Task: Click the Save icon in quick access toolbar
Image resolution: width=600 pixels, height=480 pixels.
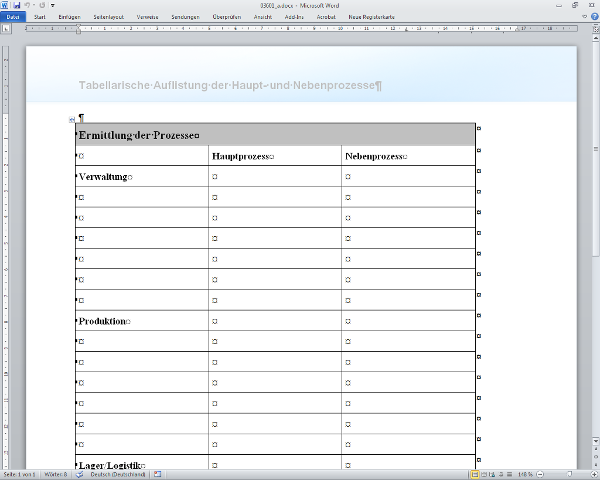Action: (x=16, y=5)
